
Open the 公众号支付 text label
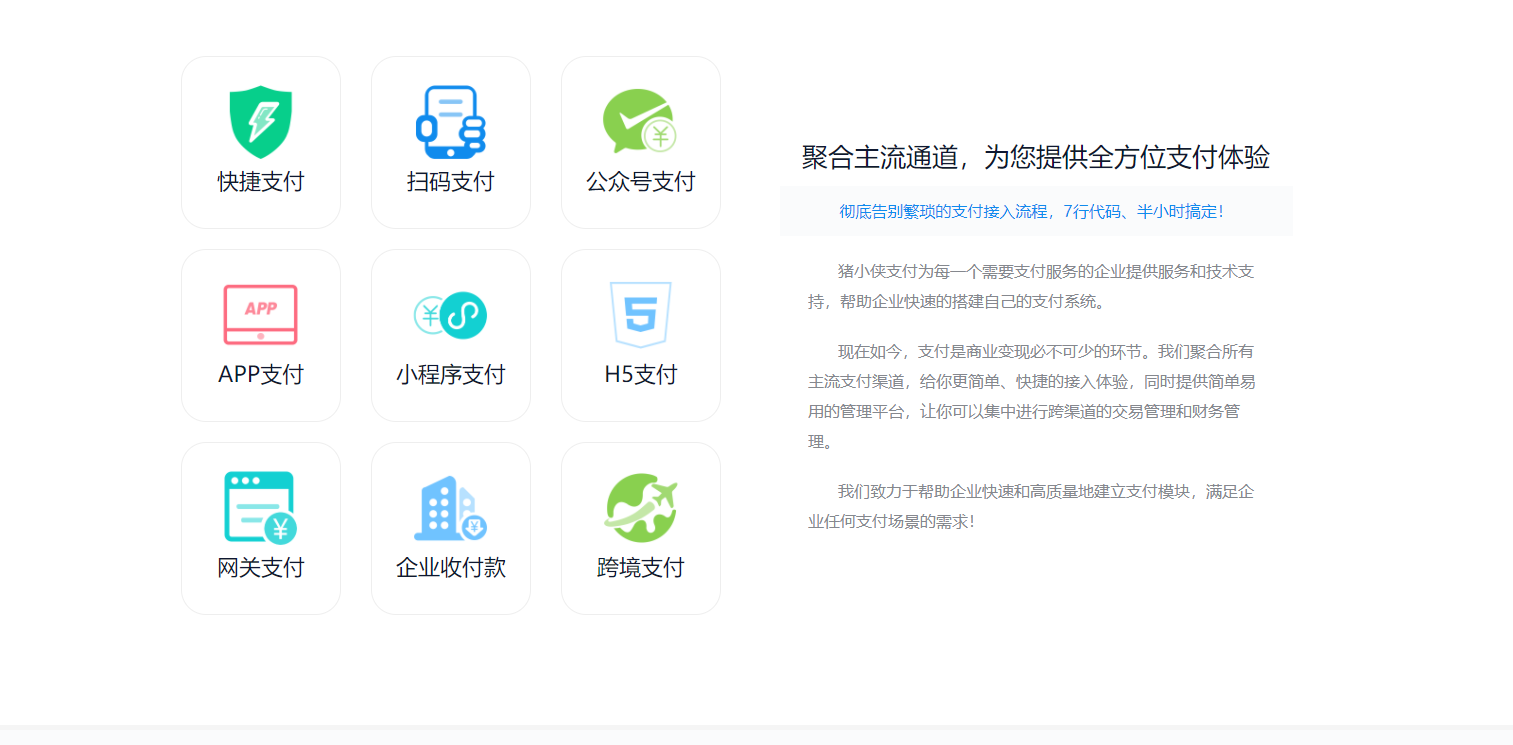[640, 182]
